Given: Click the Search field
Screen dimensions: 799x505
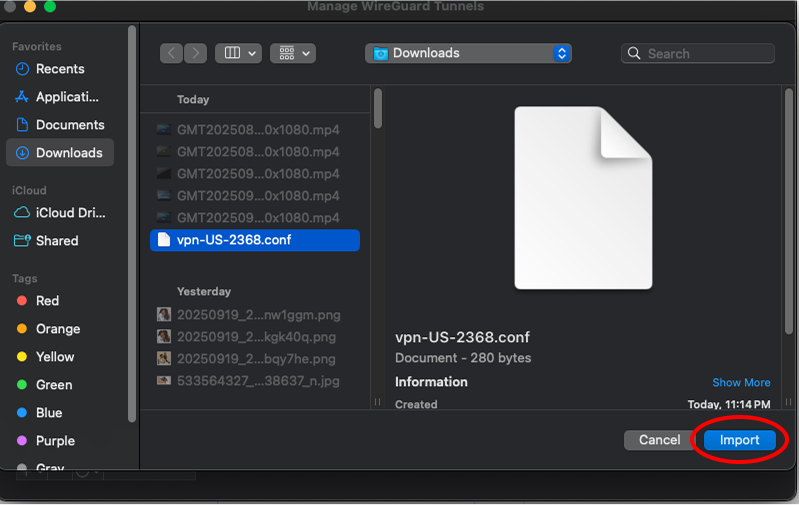Looking at the screenshot, I should pos(698,53).
